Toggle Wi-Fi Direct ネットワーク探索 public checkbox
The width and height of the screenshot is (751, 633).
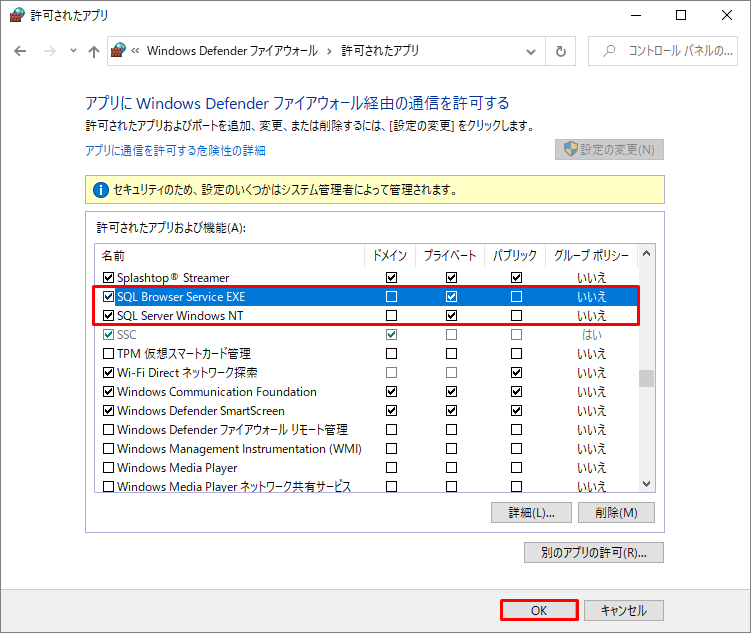[516, 373]
